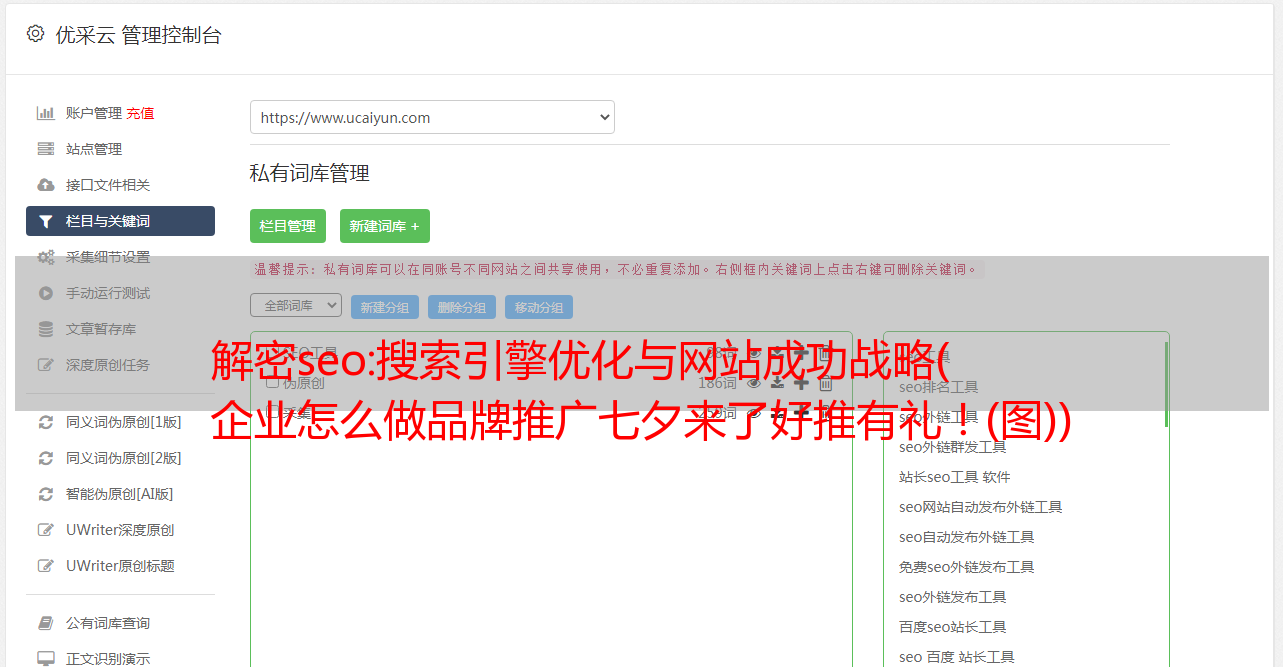The width and height of the screenshot is (1283, 667).
Task: Tick the 伪原创 checkbox
Action: click(x=272, y=383)
